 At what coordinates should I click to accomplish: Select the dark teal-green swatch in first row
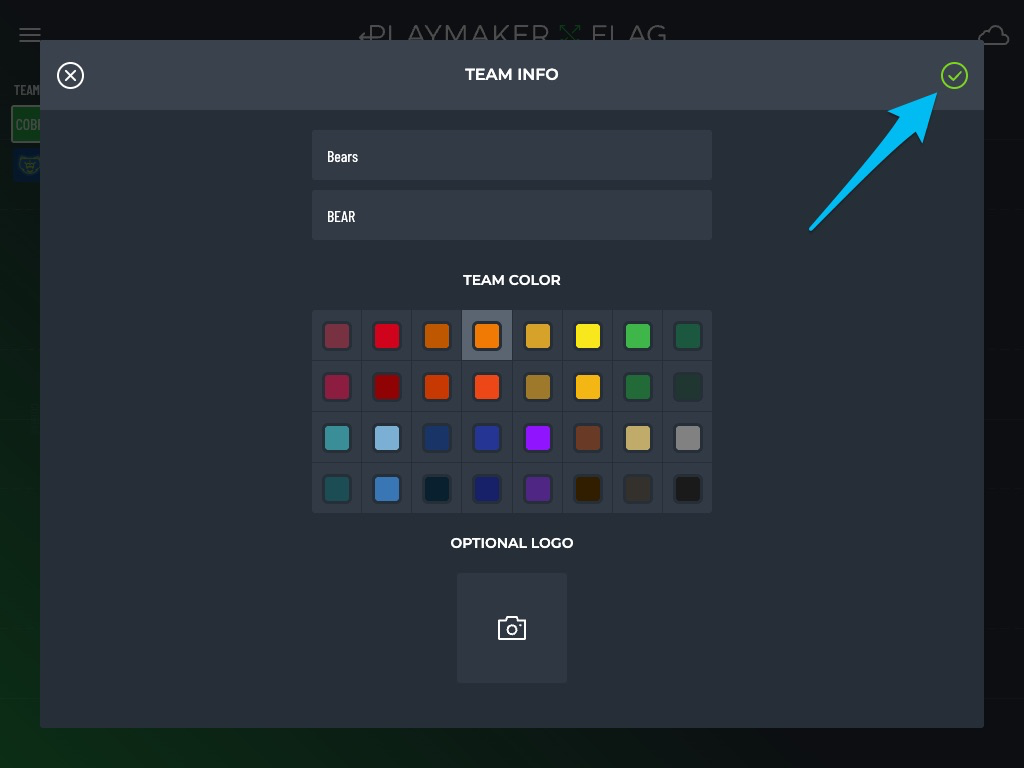[x=688, y=336]
